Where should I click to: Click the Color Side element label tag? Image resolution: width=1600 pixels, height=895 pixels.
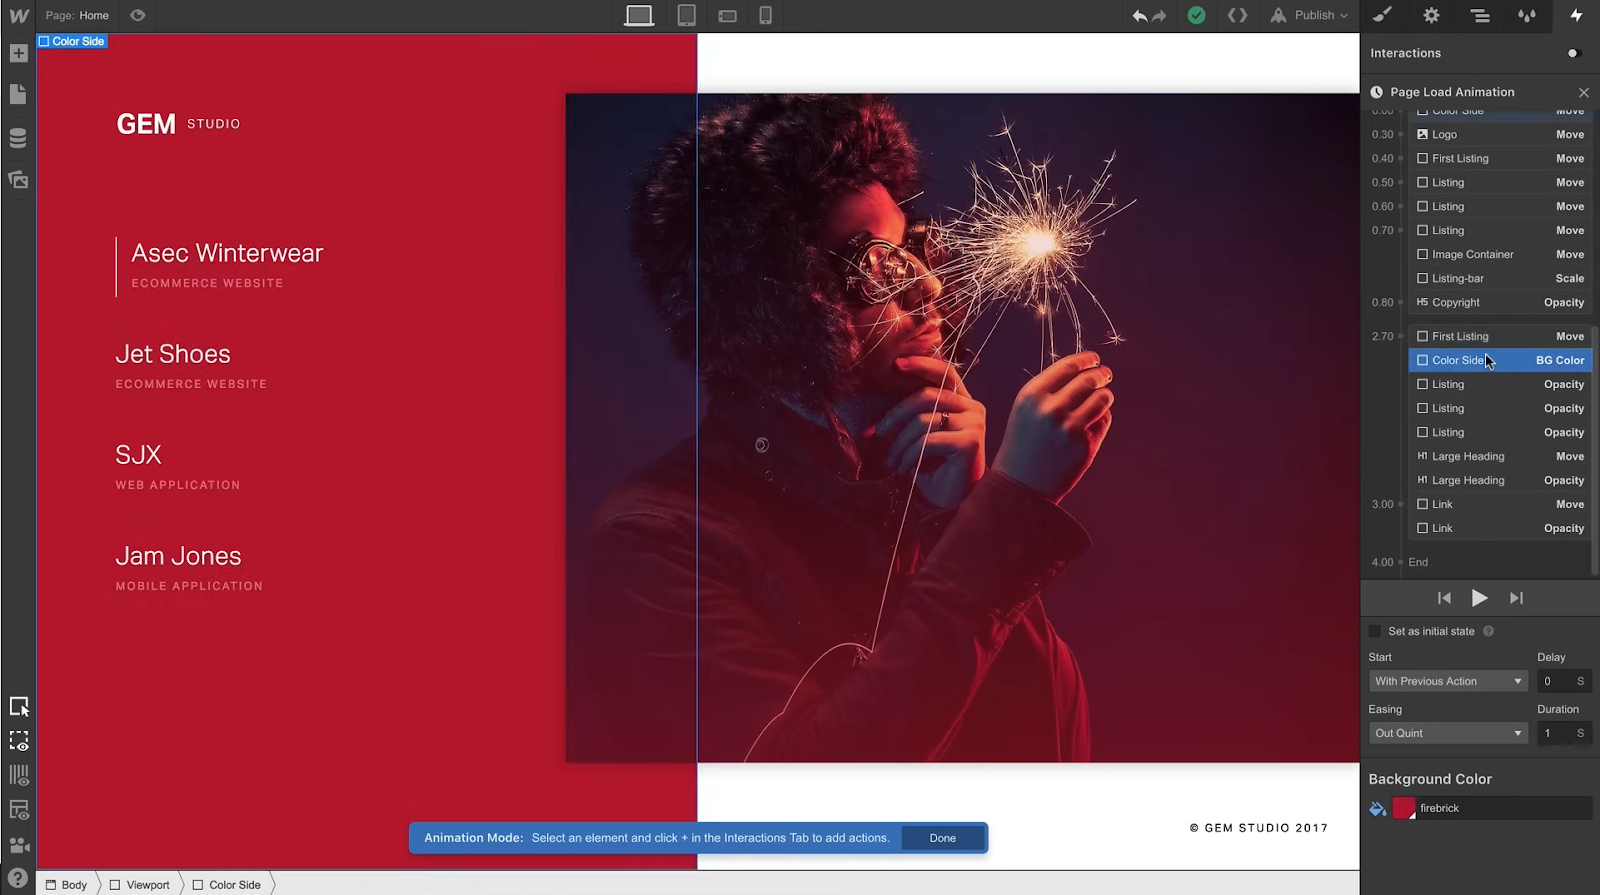(71, 41)
